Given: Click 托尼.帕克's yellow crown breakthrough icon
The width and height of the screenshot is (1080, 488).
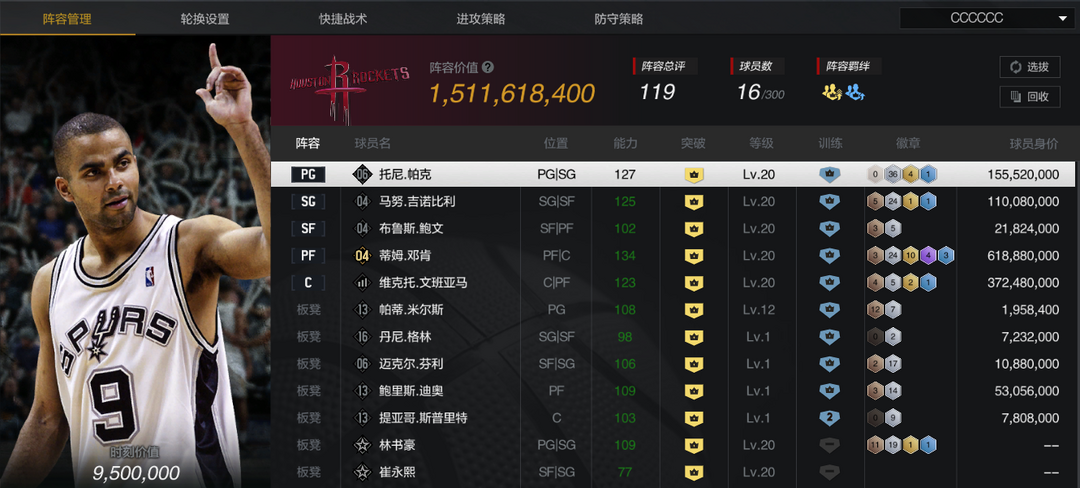Looking at the screenshot, I should 694,175.
